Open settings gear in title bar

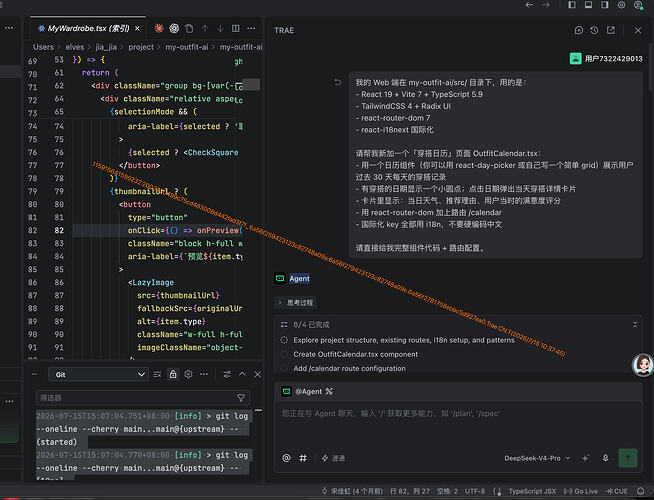621,5
